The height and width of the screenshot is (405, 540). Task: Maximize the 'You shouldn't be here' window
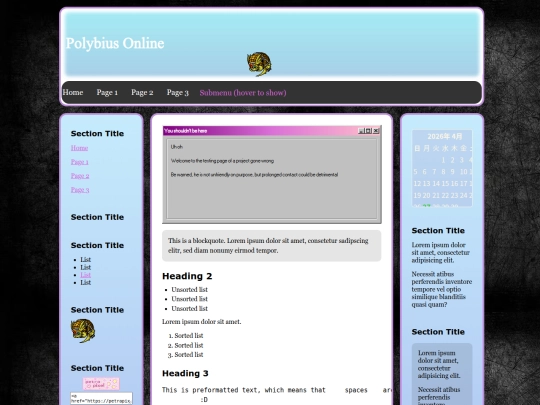[368, 131]
